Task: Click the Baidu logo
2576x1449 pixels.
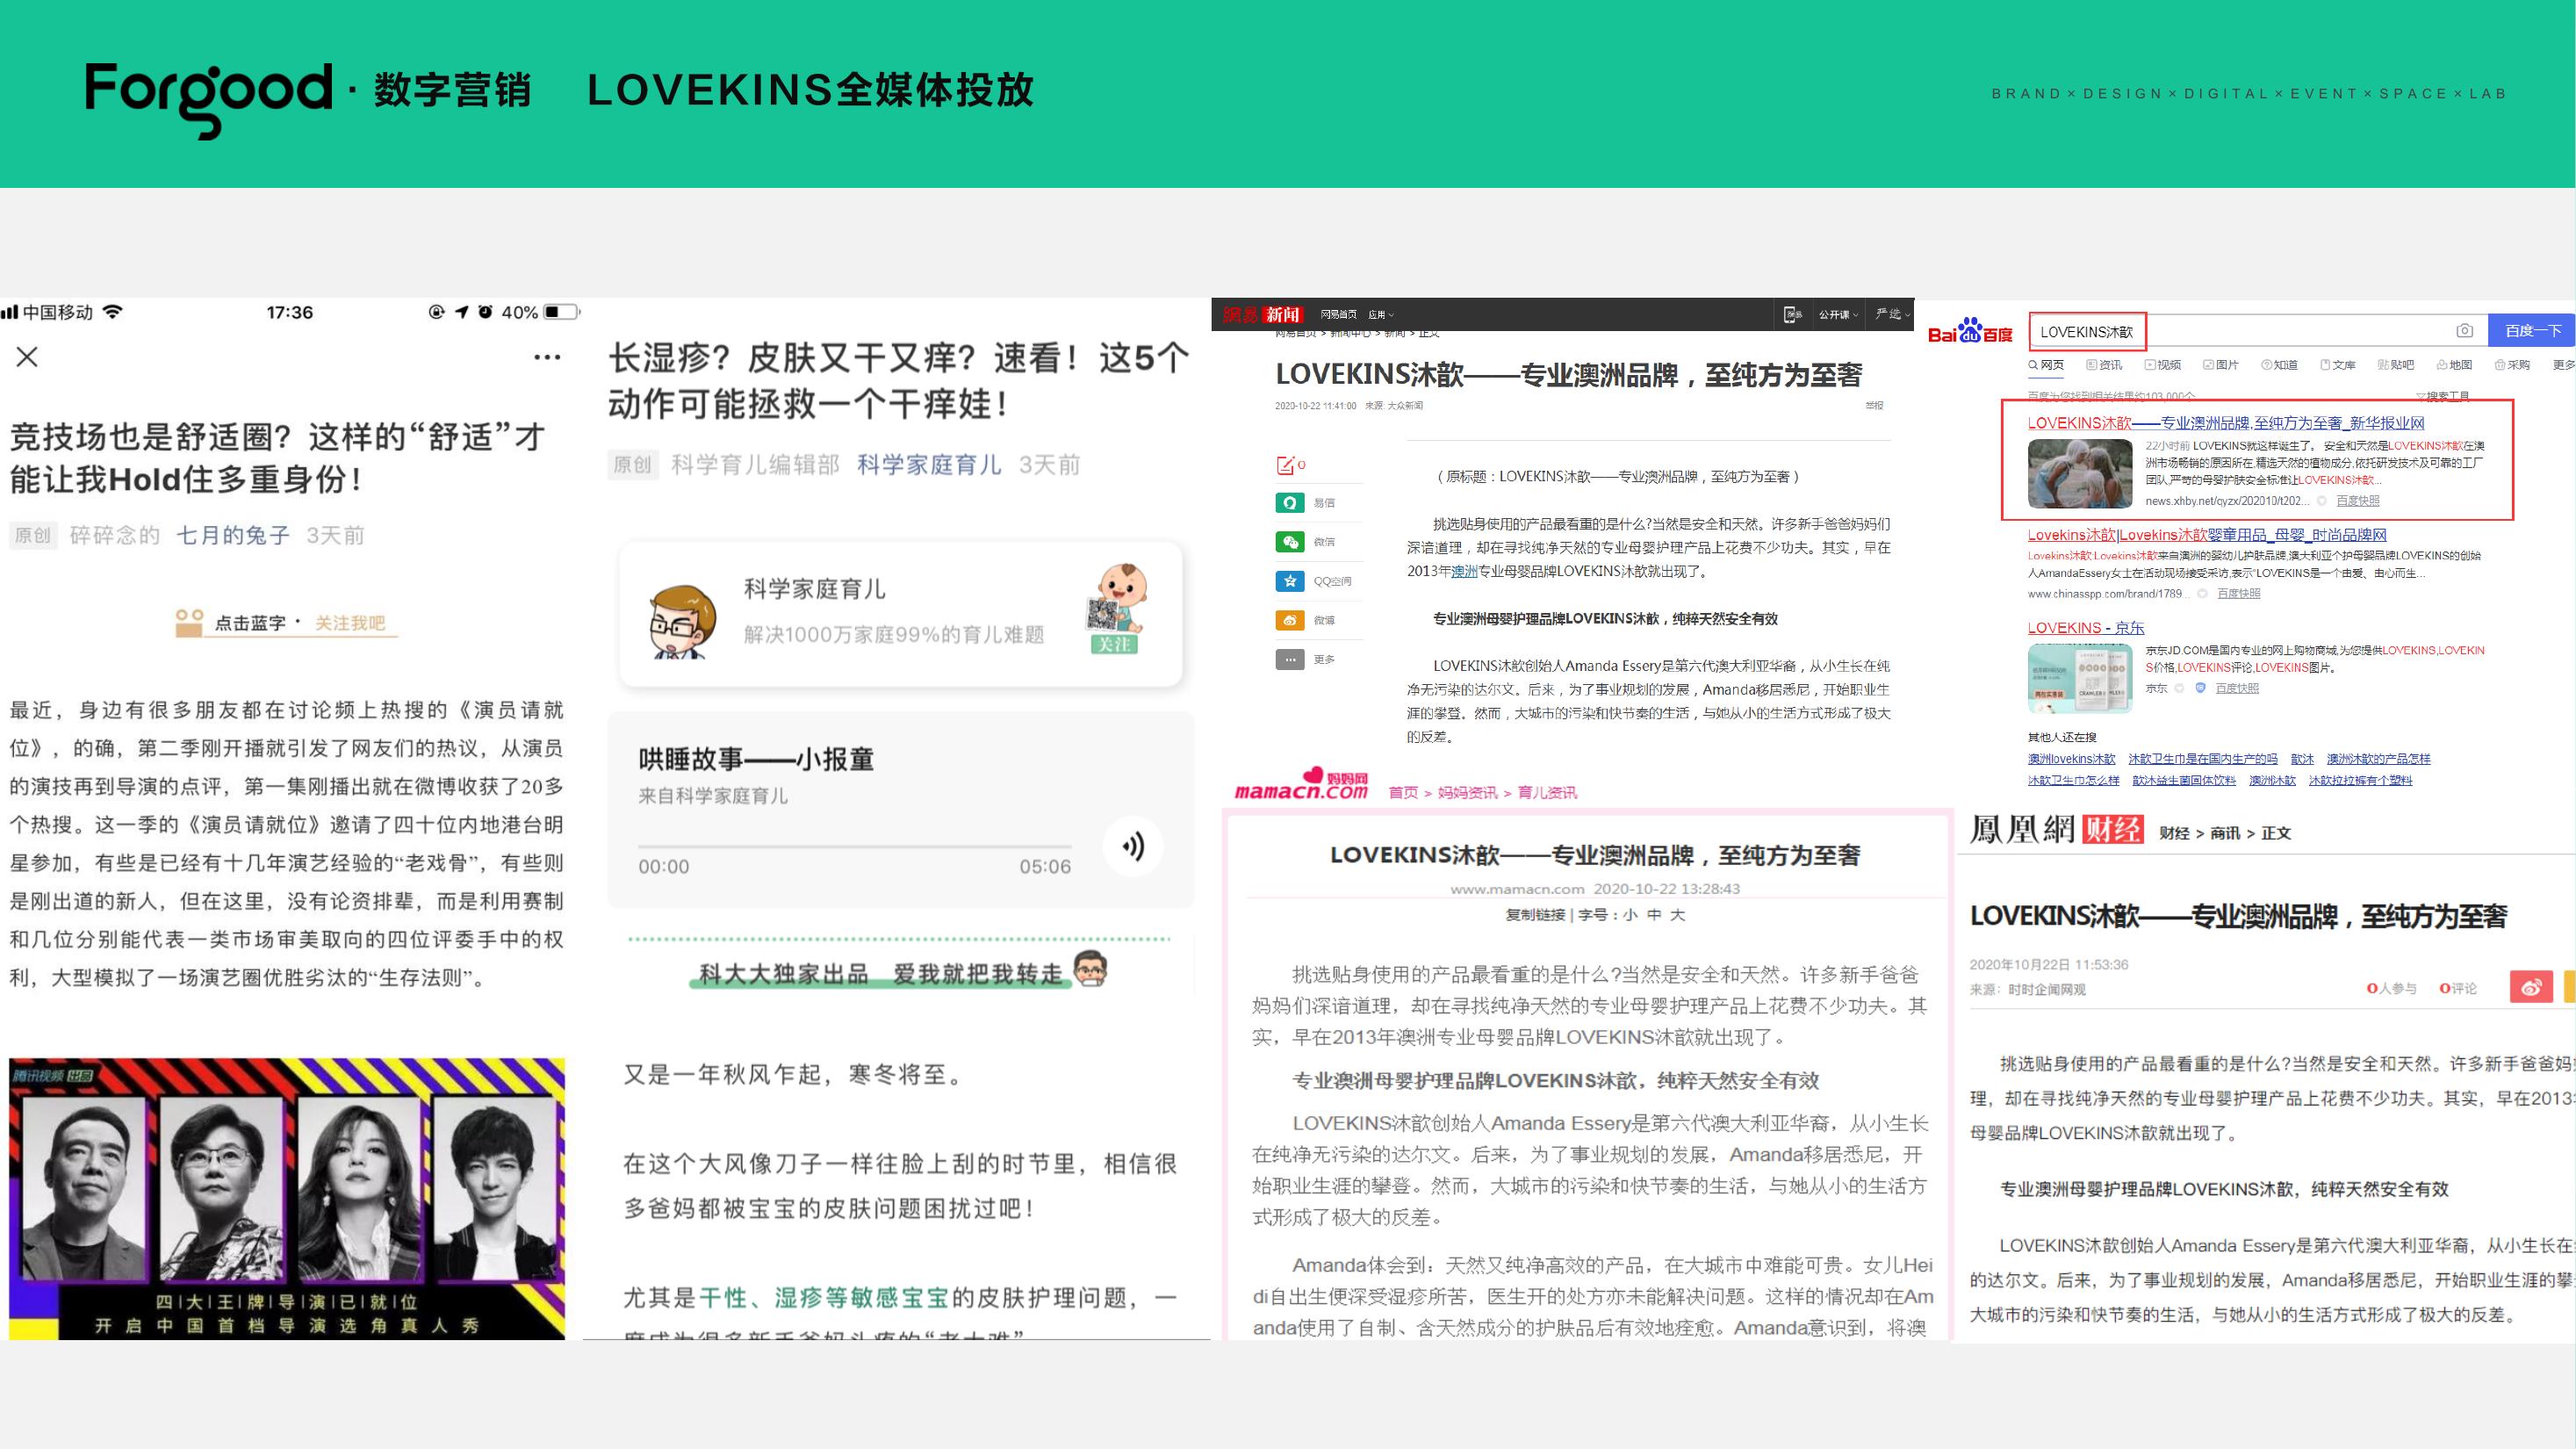Action: (1970, 331)
